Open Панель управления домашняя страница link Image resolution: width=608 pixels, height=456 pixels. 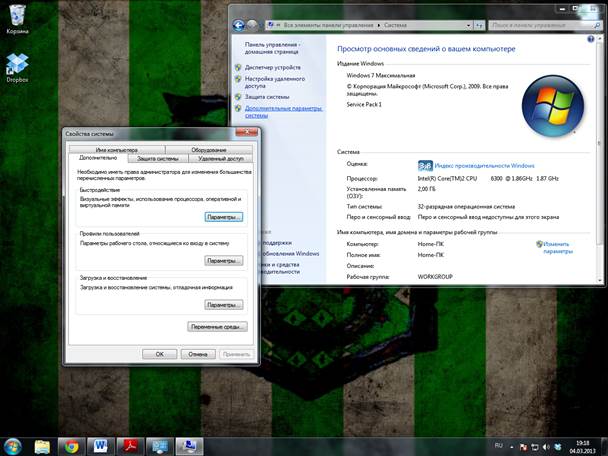272,48
